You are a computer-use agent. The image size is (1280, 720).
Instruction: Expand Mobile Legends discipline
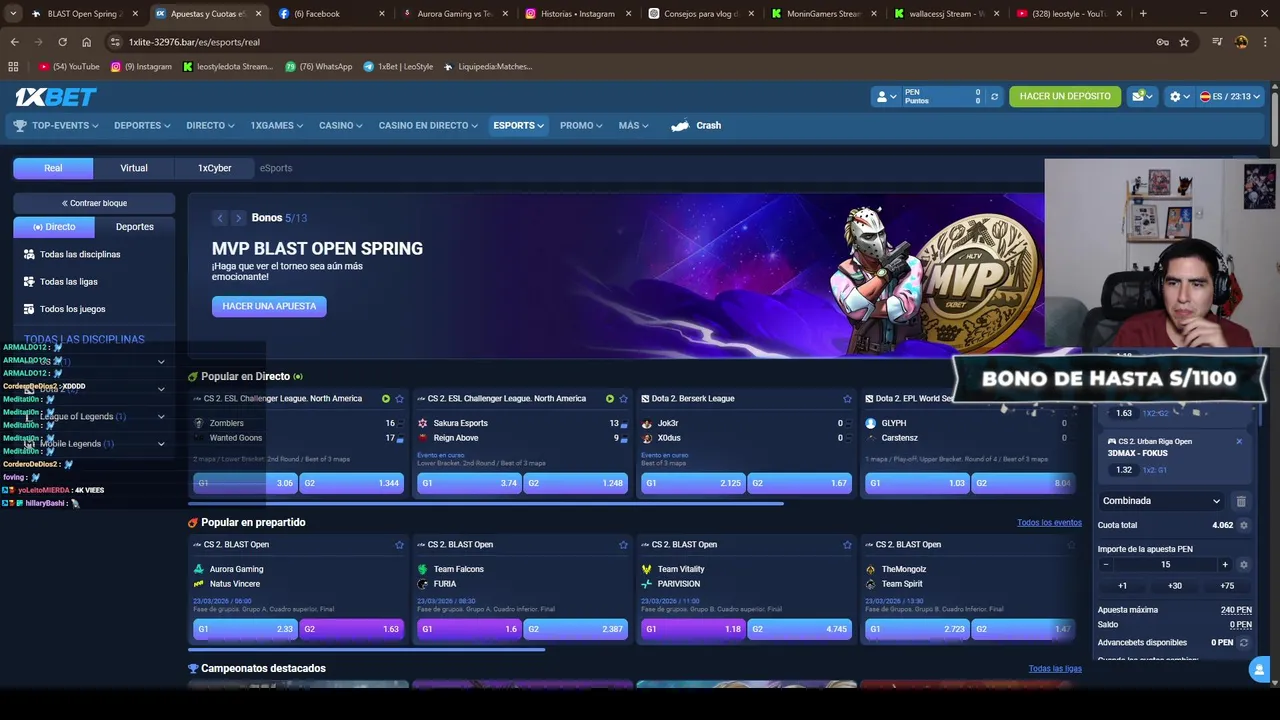coord(161,444)
